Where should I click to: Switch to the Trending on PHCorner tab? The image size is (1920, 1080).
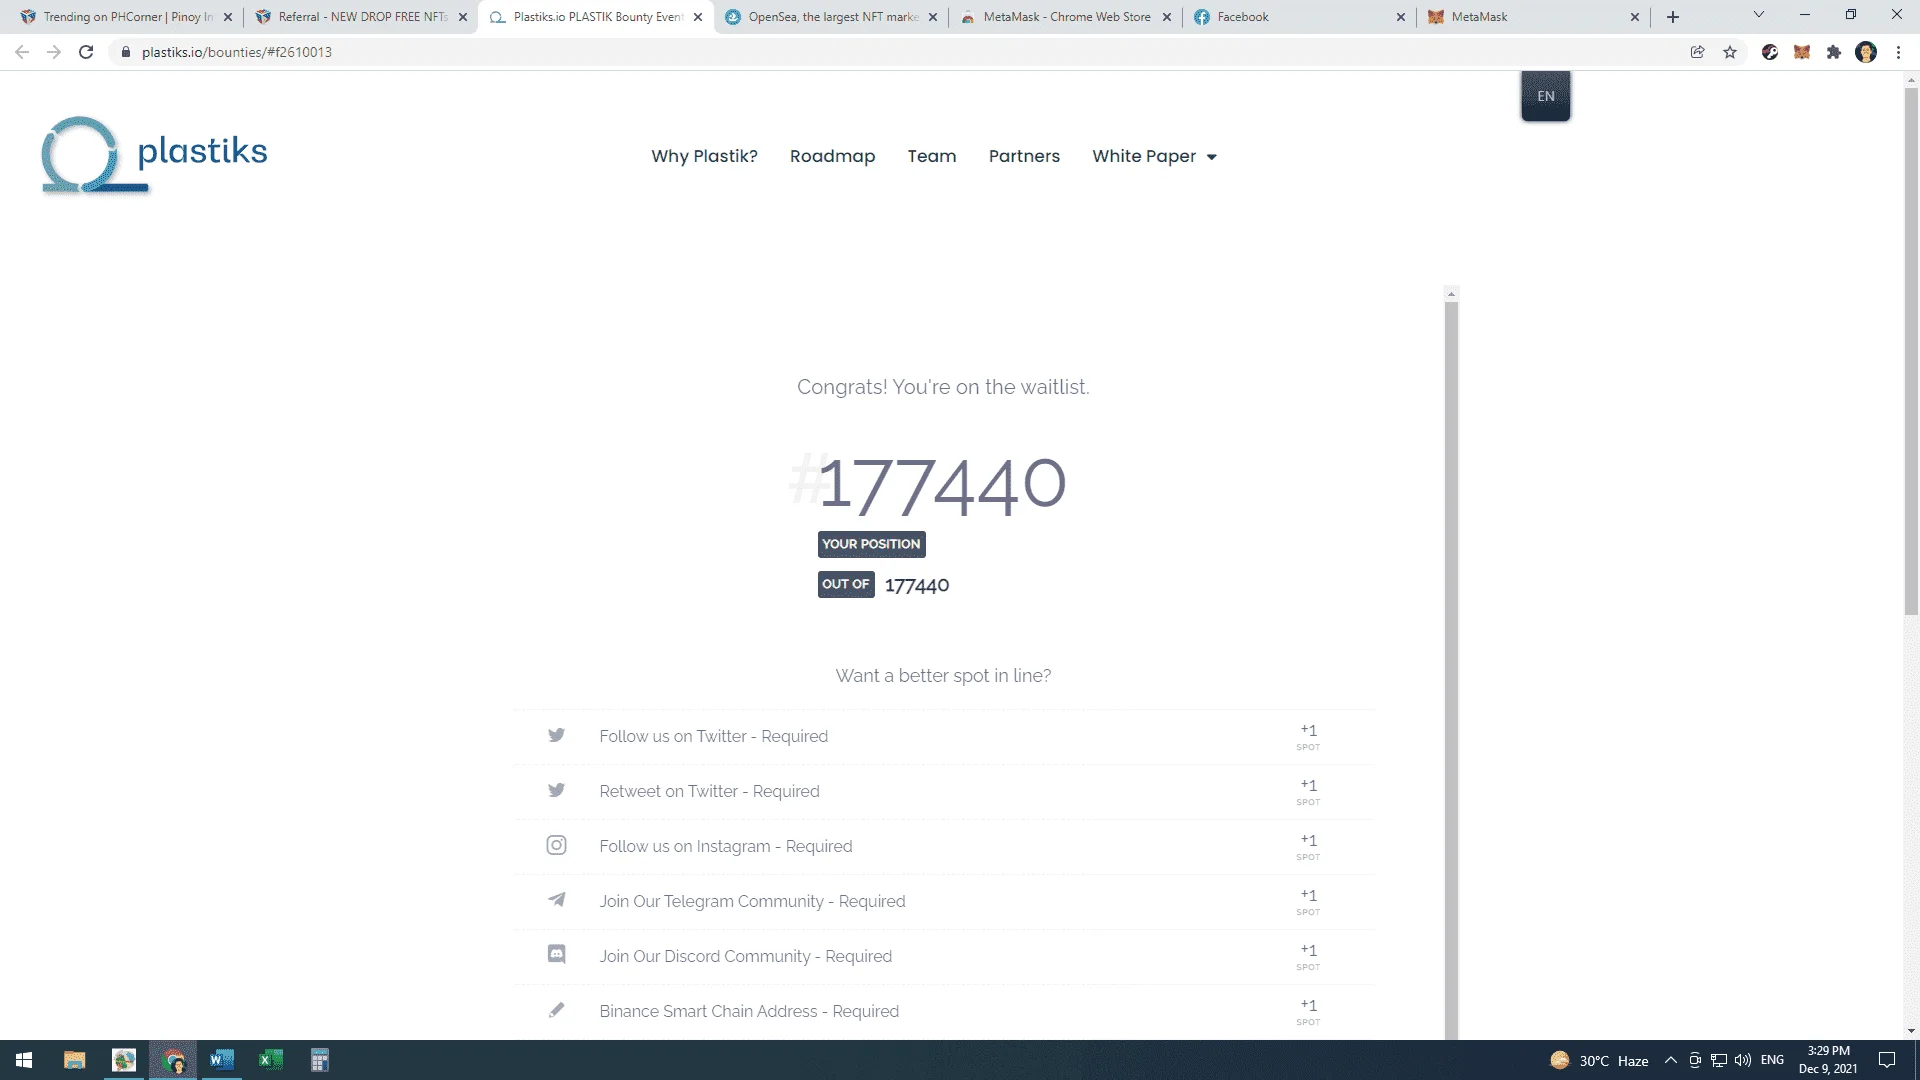point(128,17)
